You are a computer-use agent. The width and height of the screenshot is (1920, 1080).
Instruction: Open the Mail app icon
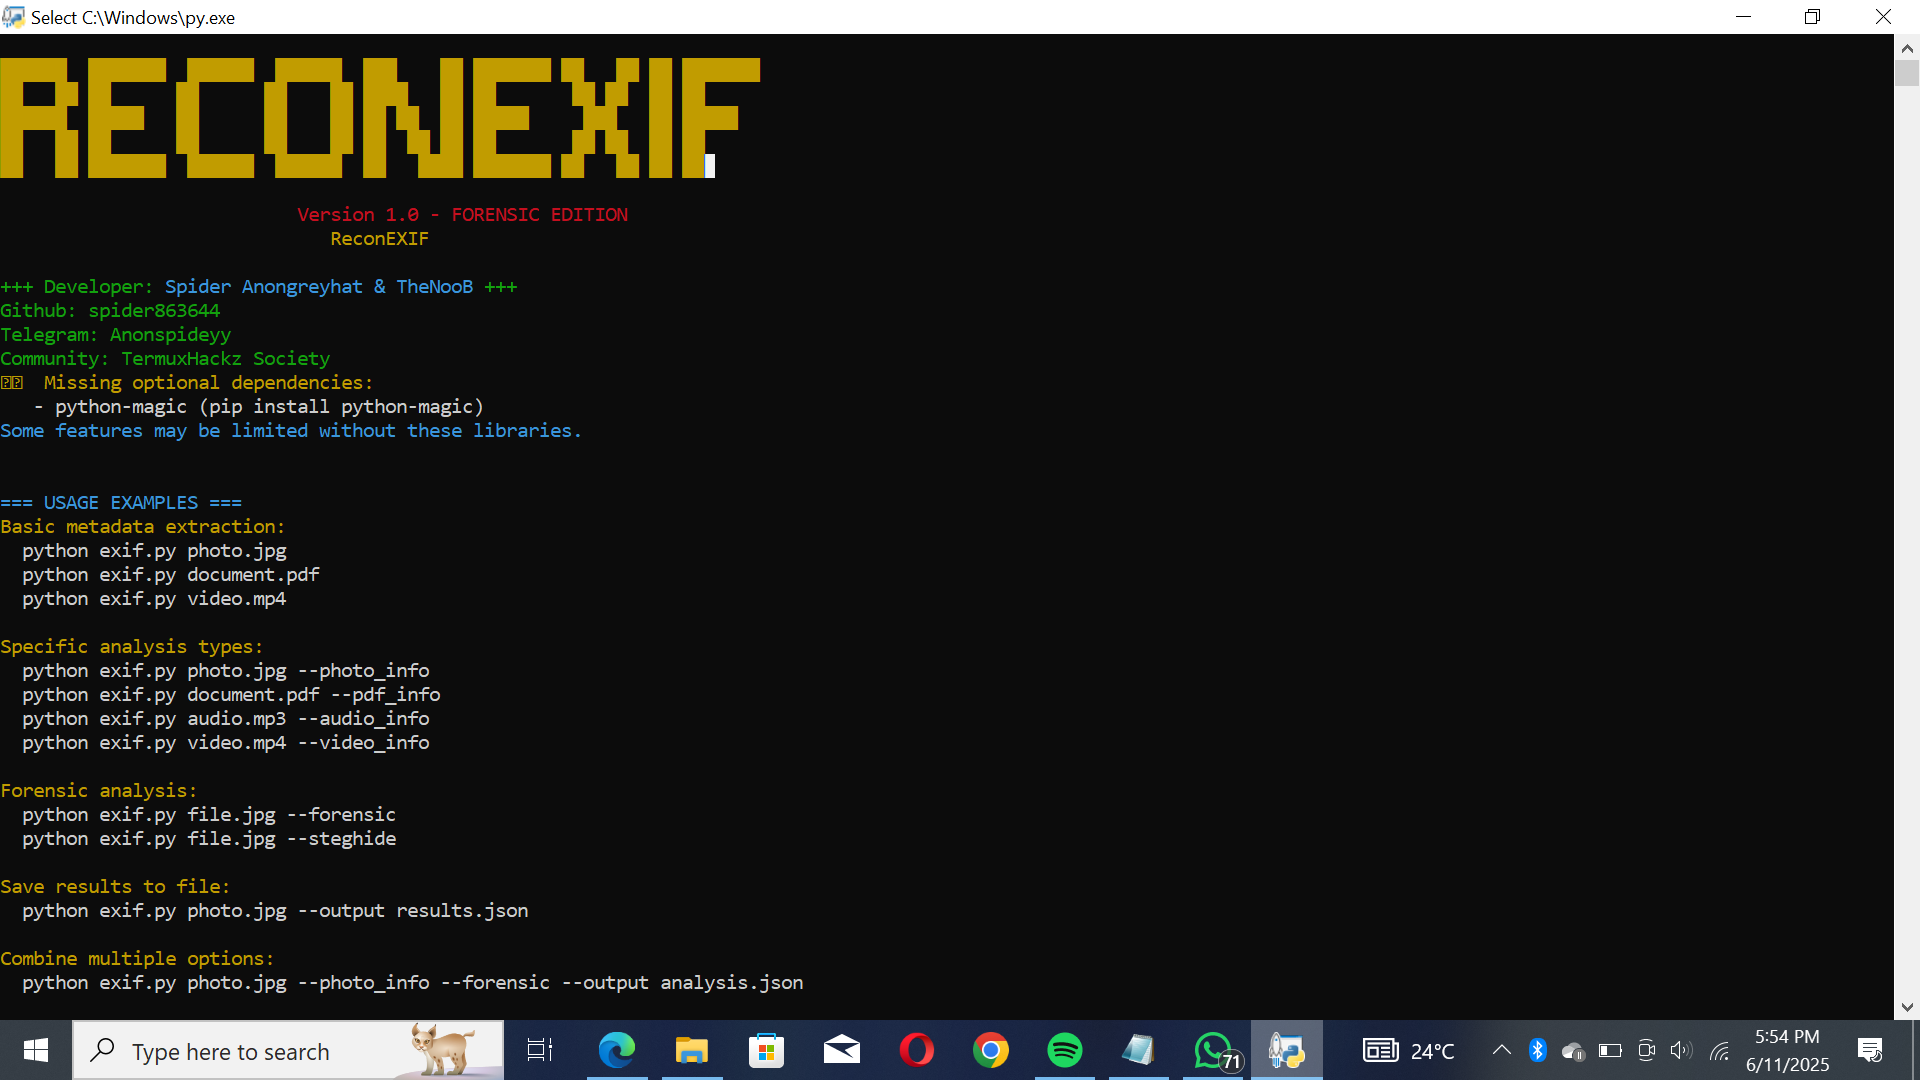click(842, 1050)
